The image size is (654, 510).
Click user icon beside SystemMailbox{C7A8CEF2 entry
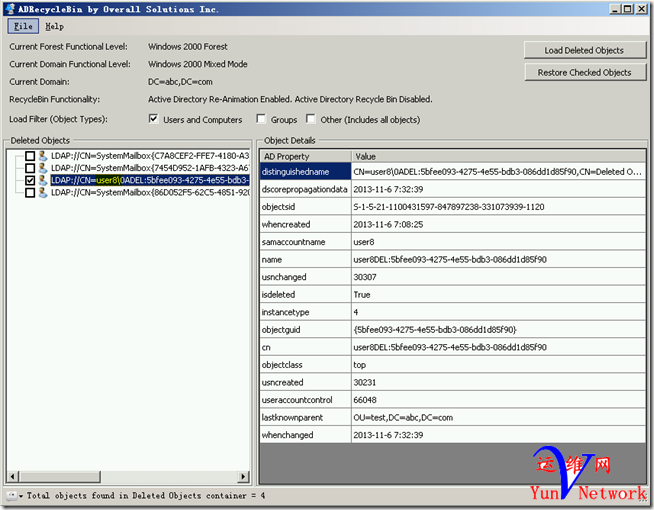(43, 156)
